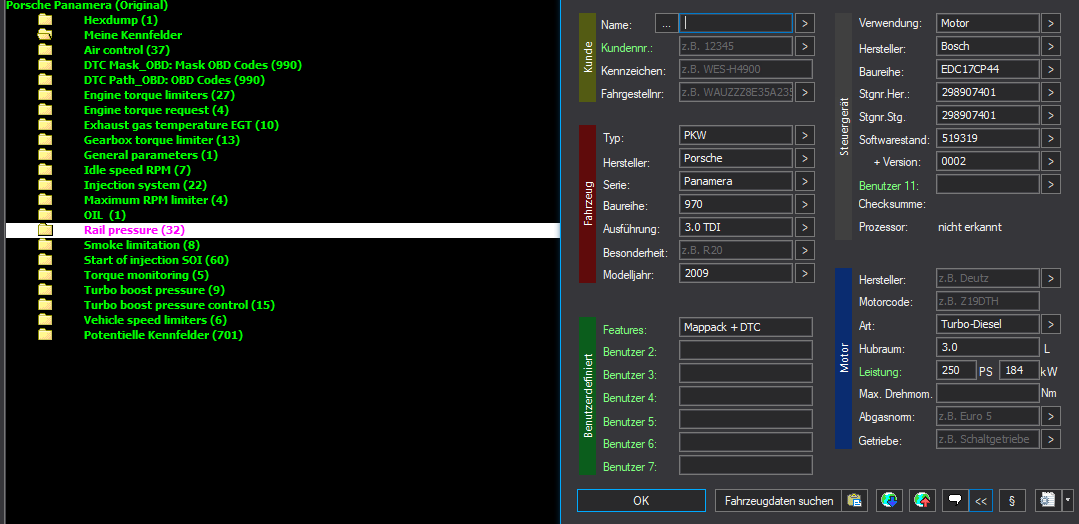Click the Ausführung field showing 3.0 TDI
Image resolution: width=1079 pixels, height=524 pixels.
pos(736,227)
